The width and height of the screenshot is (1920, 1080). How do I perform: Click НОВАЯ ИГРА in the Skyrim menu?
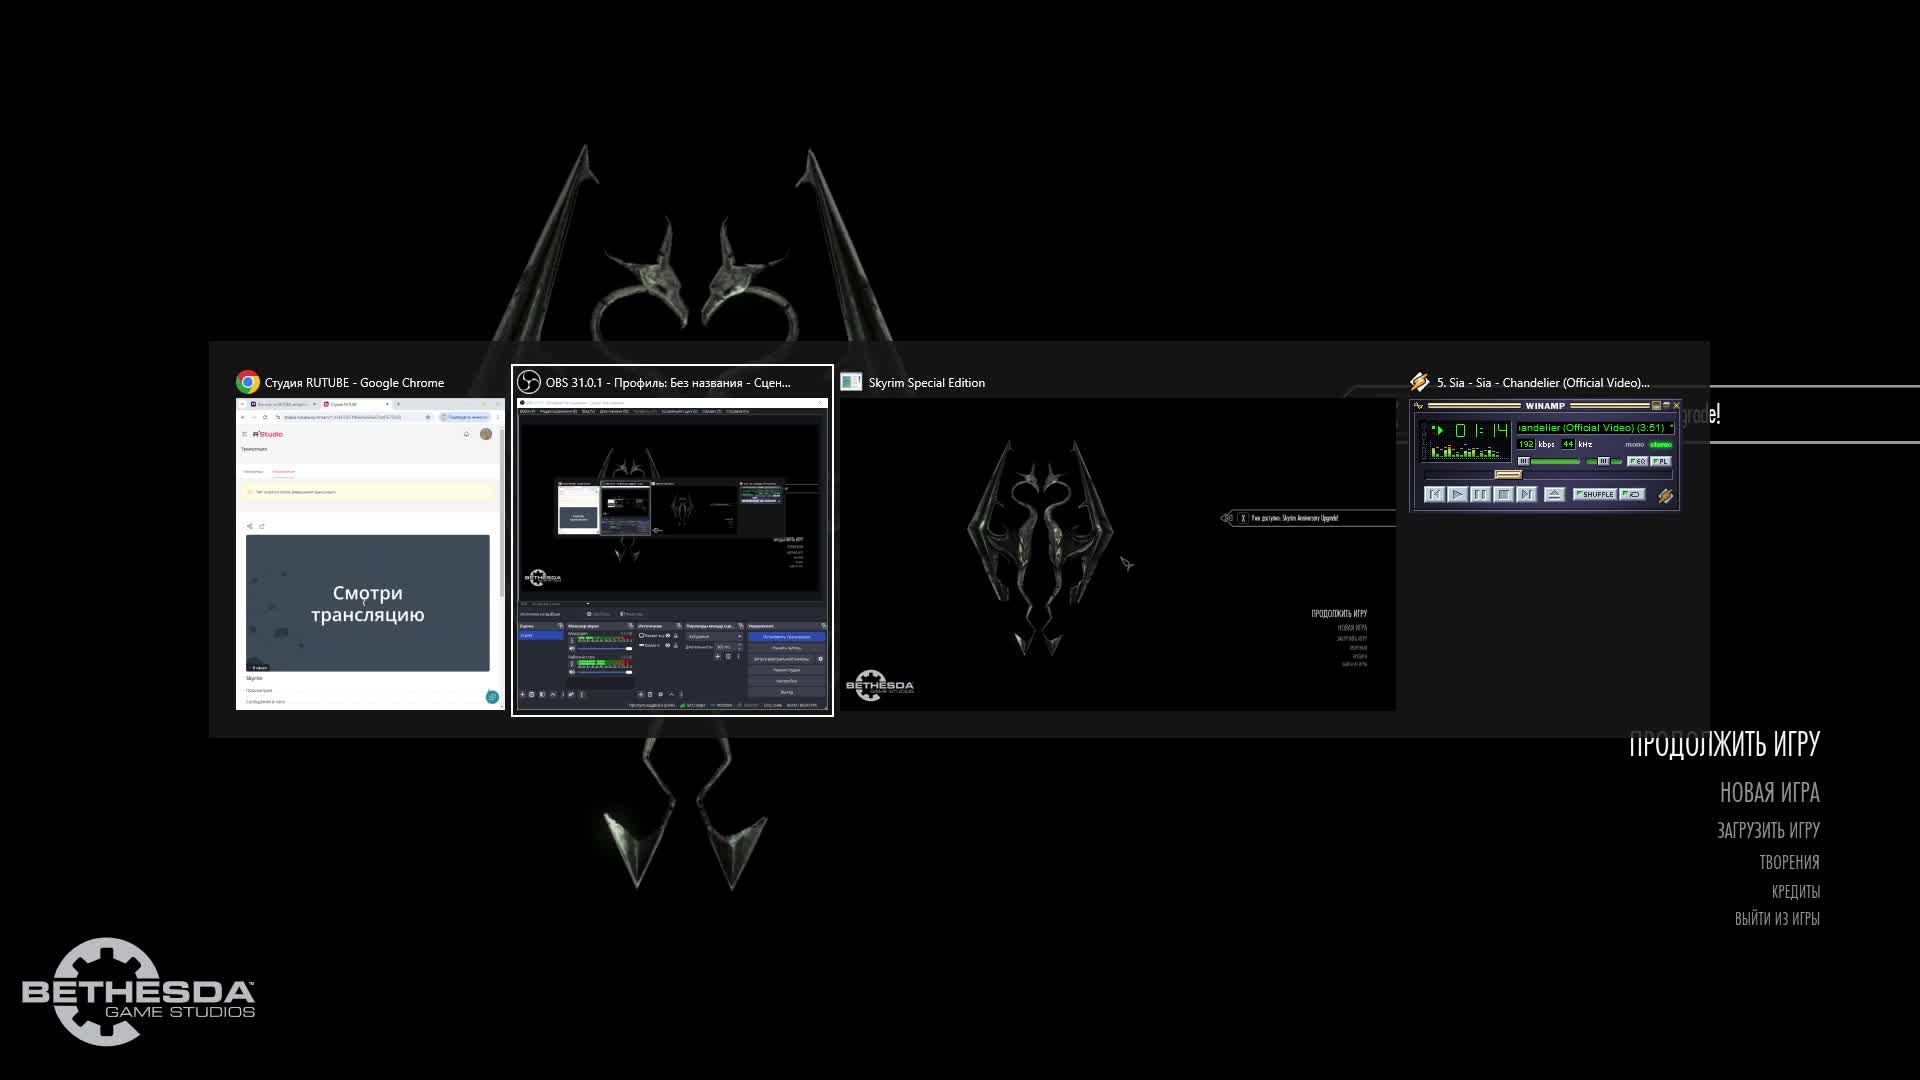(1771, 793)
